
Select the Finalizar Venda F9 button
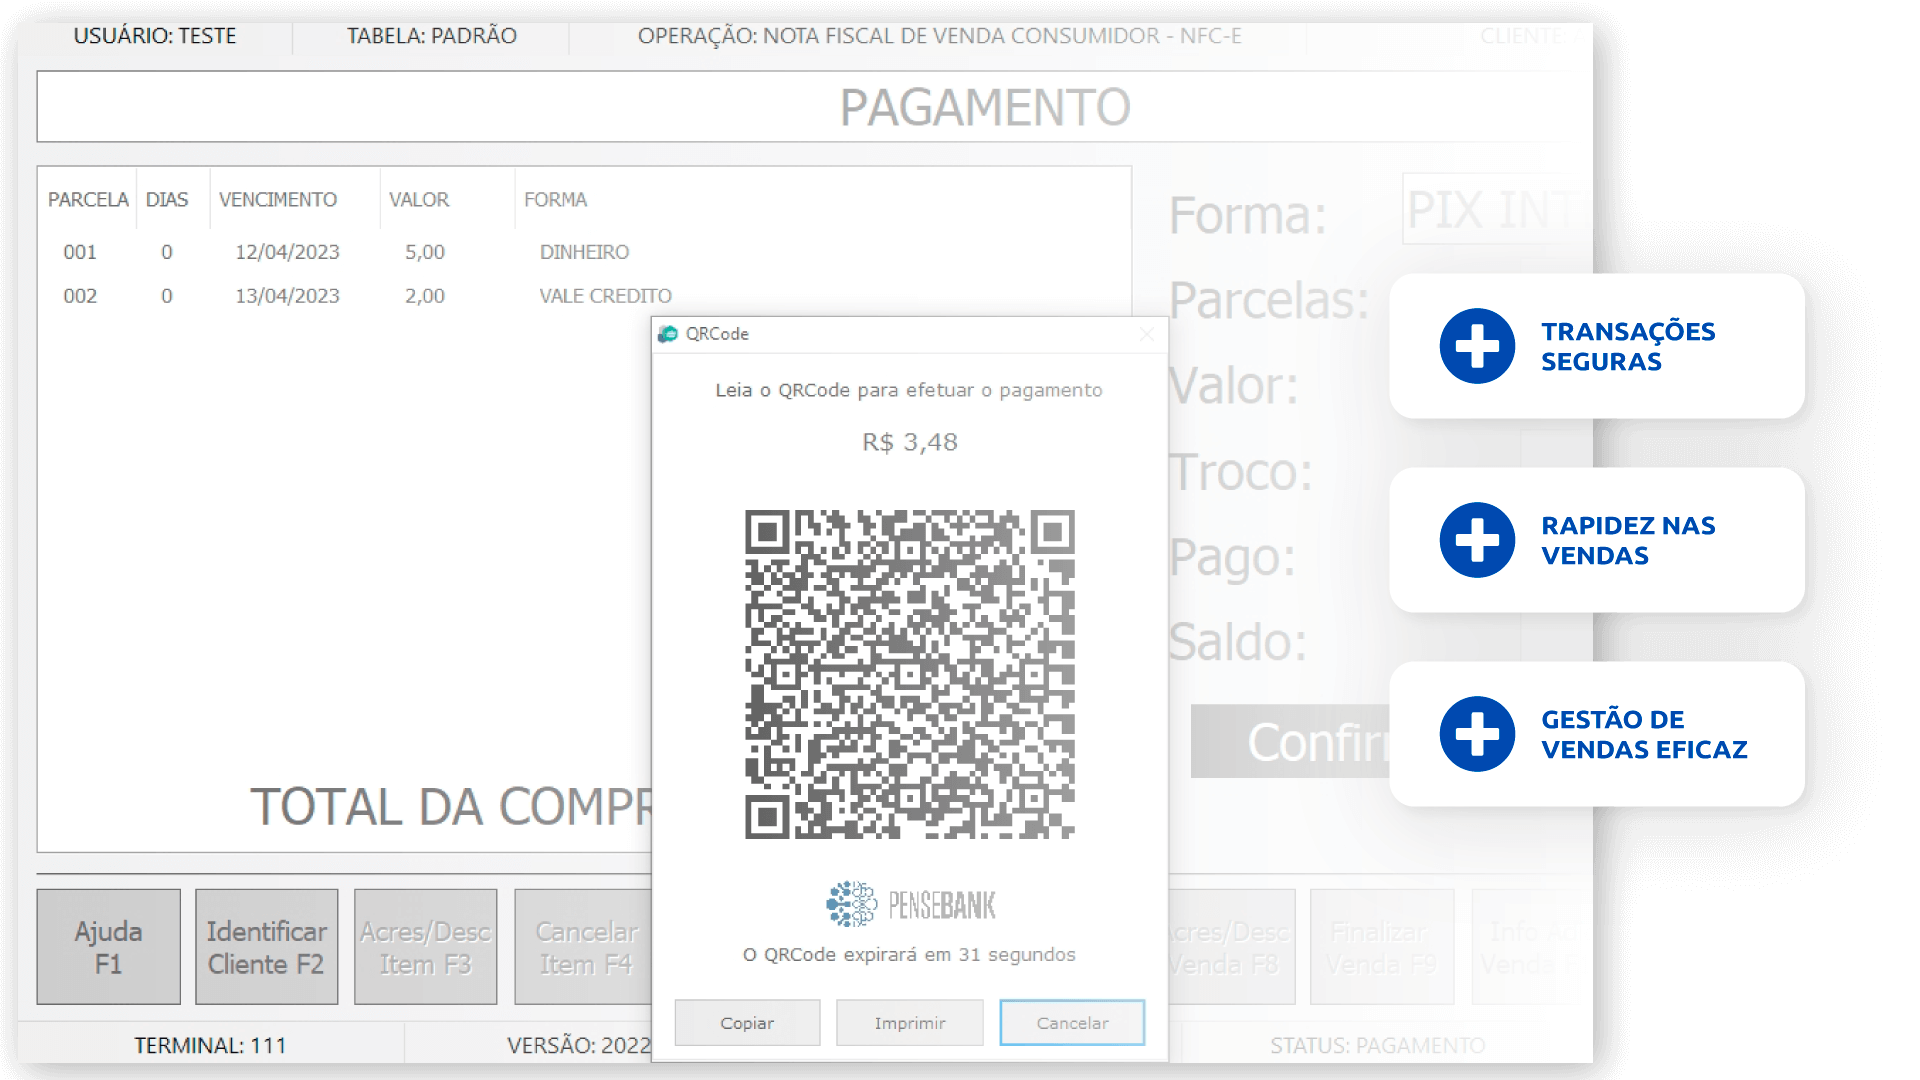1381,946
